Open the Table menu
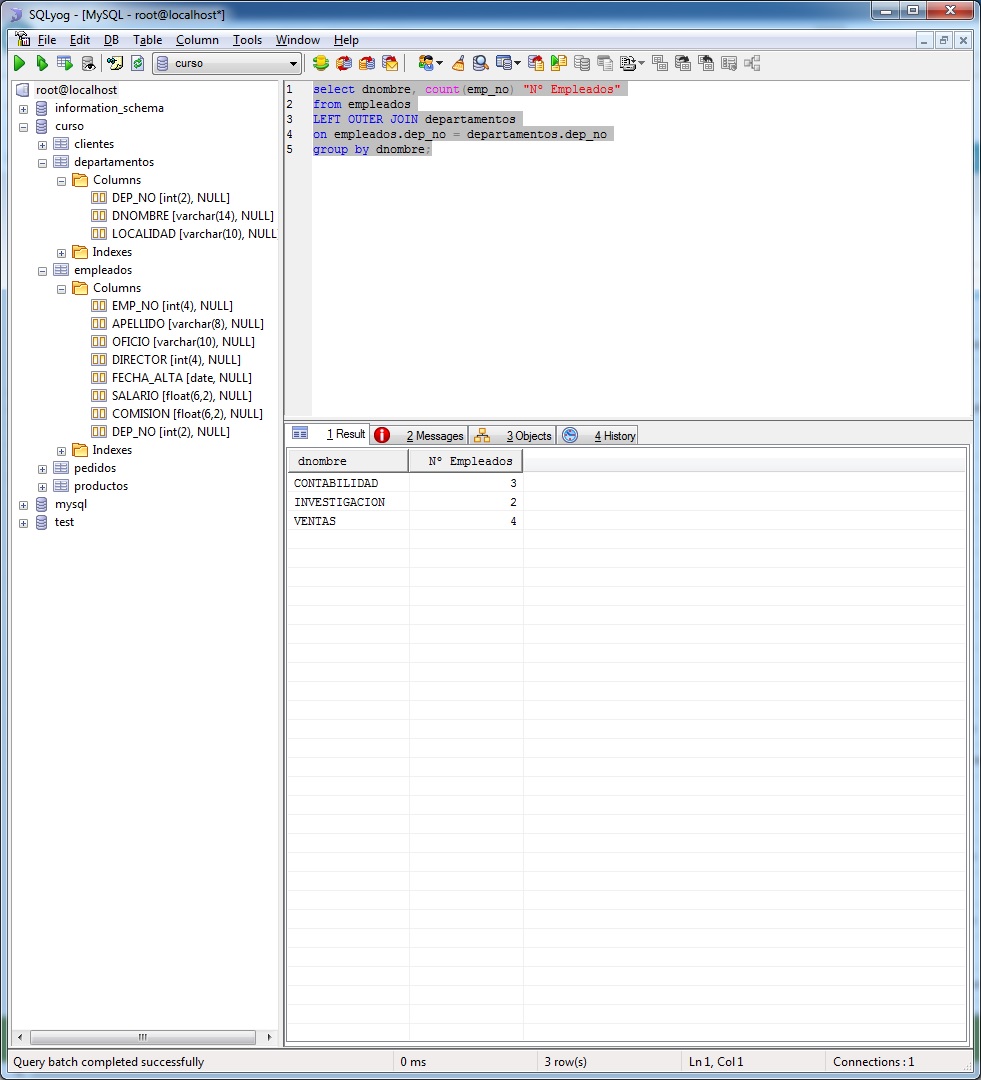The width and height of the screenshot is (981, 1080). [x=147, y=40]
